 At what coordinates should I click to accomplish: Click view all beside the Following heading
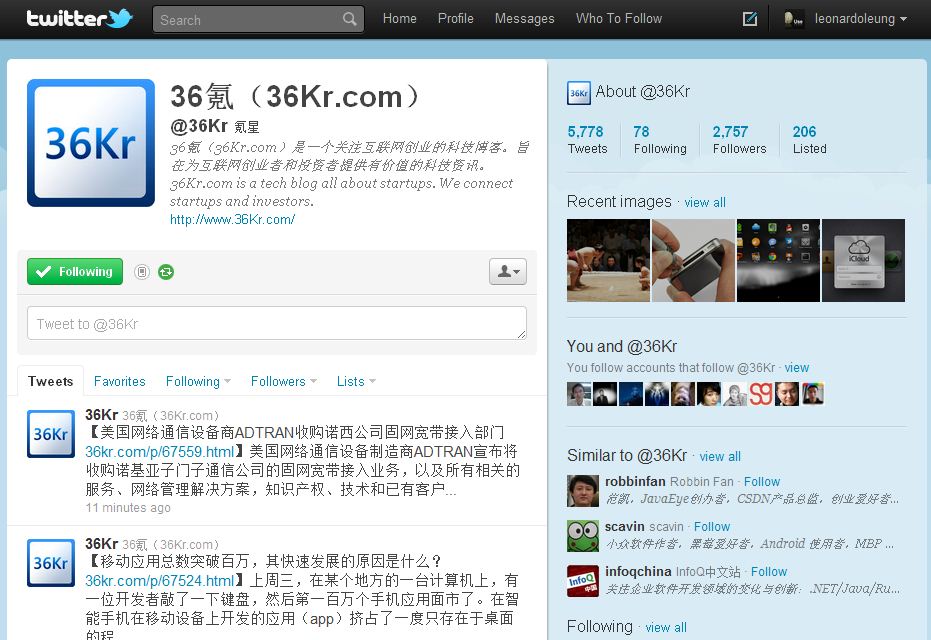coord(666,628)
